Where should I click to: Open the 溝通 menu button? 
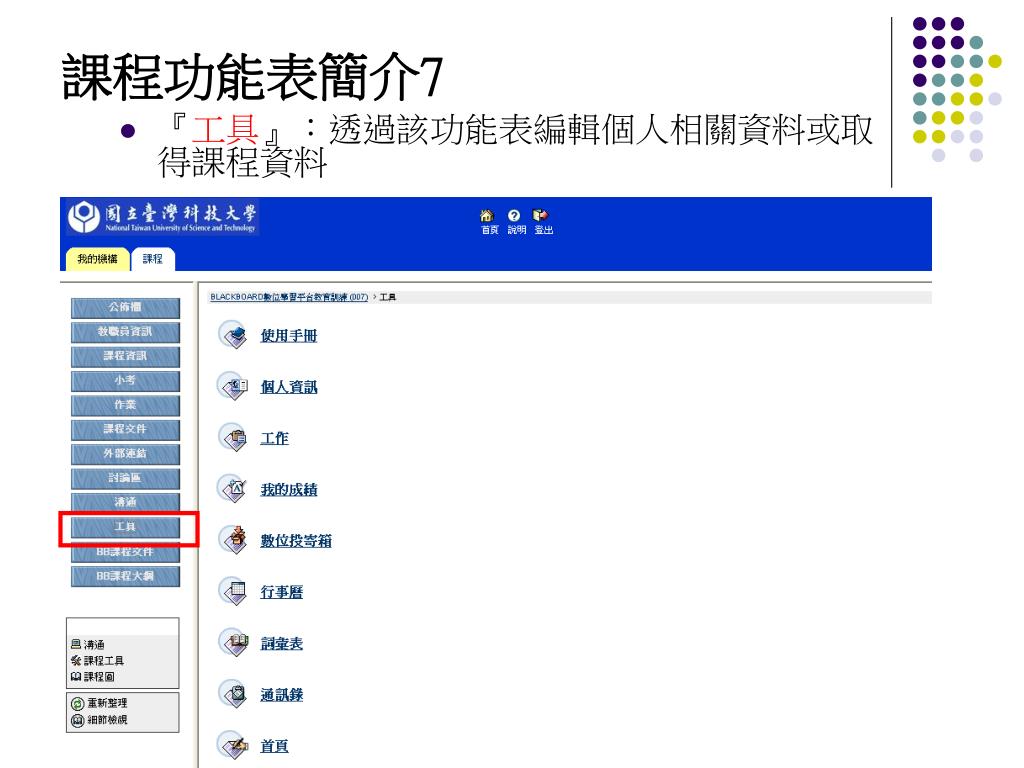click(x=125, y=503)
